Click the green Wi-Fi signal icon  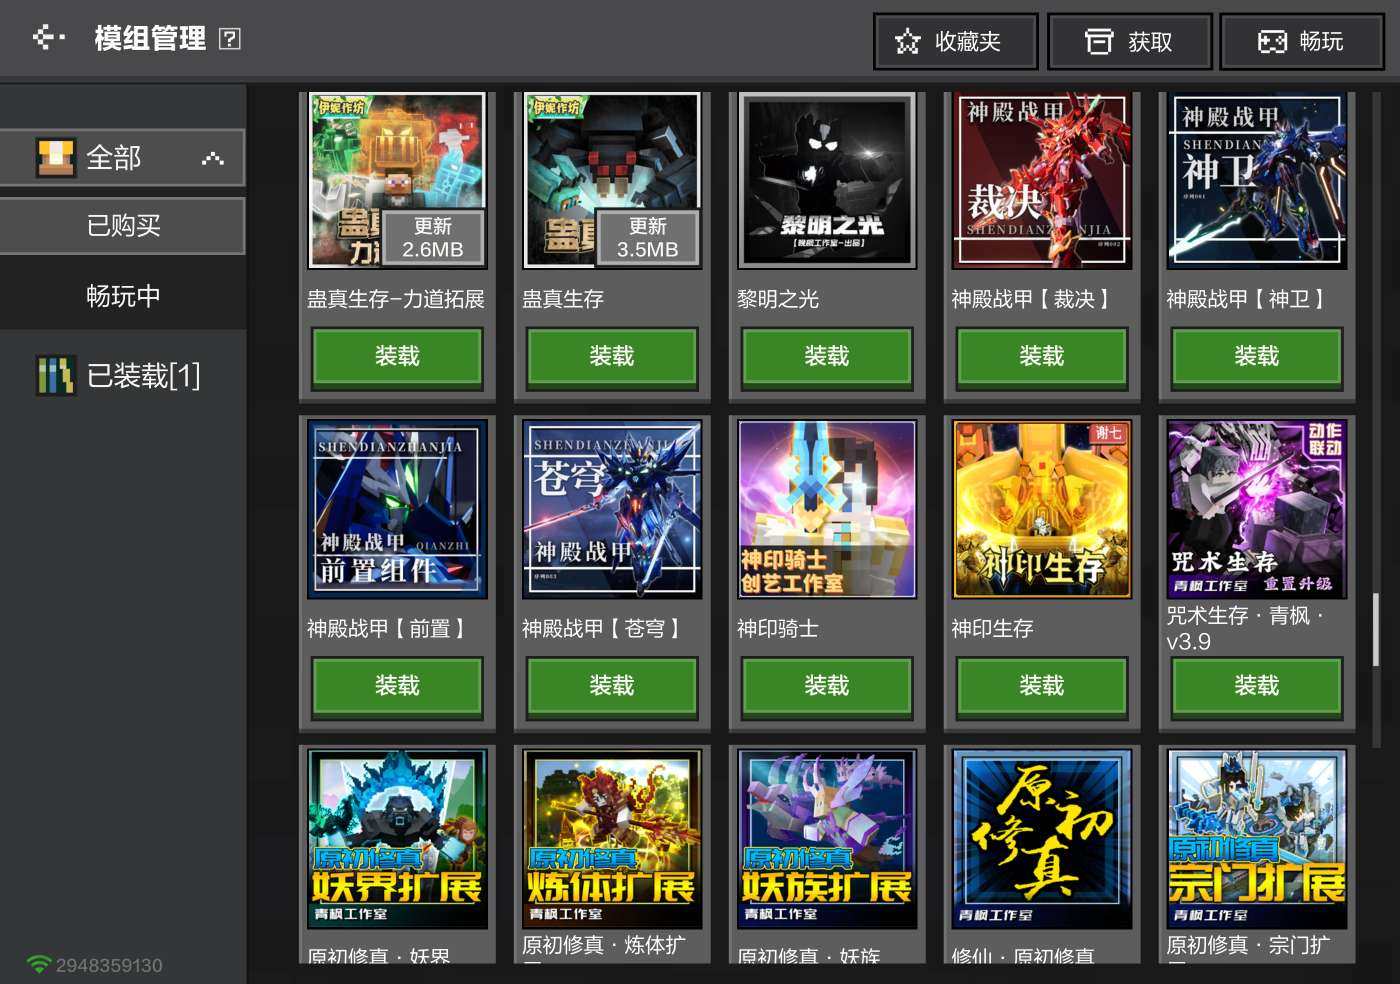(38, 965)
